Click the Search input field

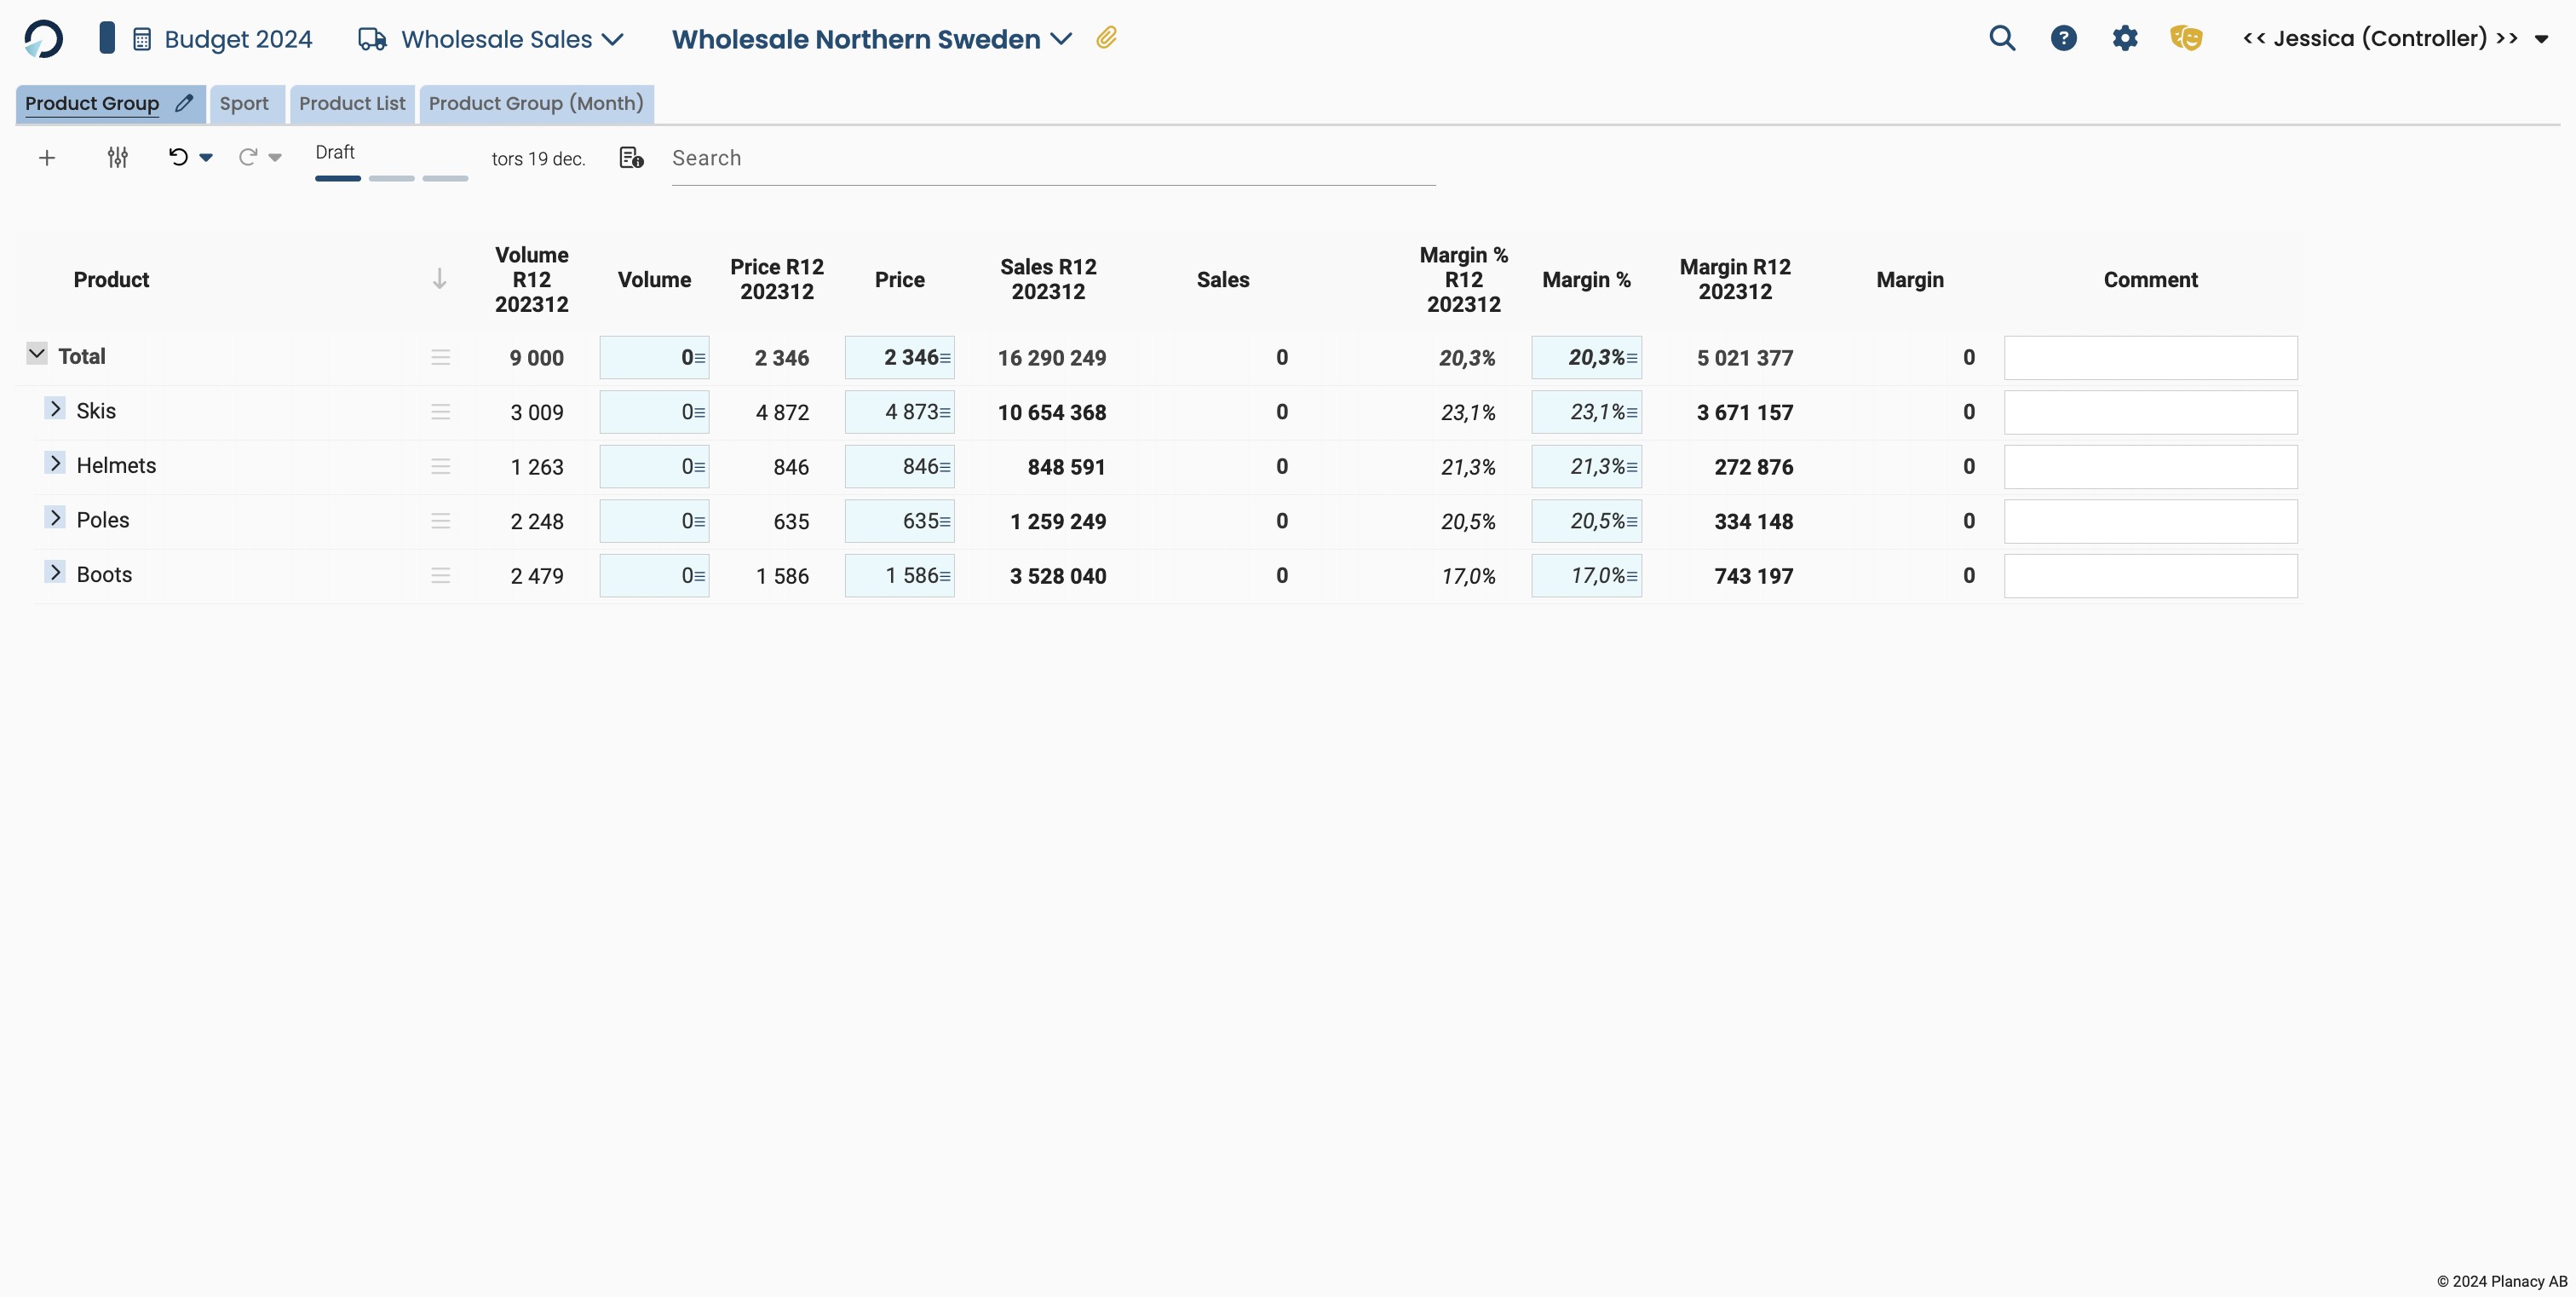click(x=1052, y=159)
